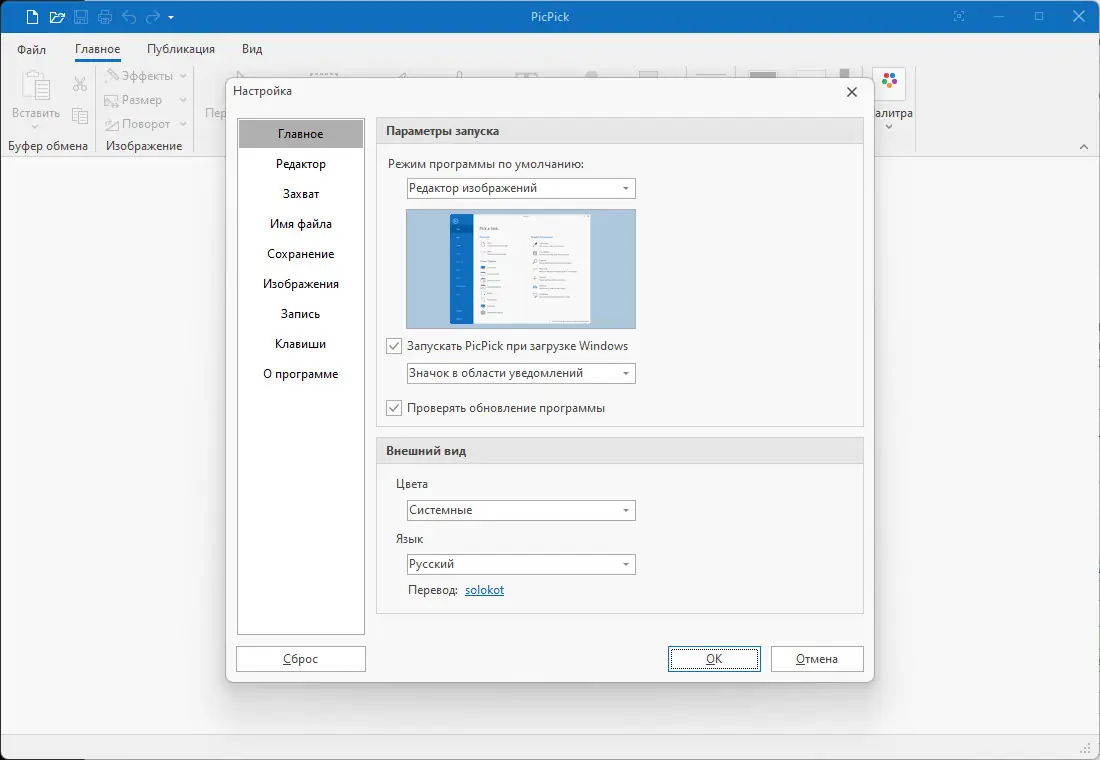Switch to the Главное ribbon tab
This screenshot has height=760, width=1100.
pos(98,49)
